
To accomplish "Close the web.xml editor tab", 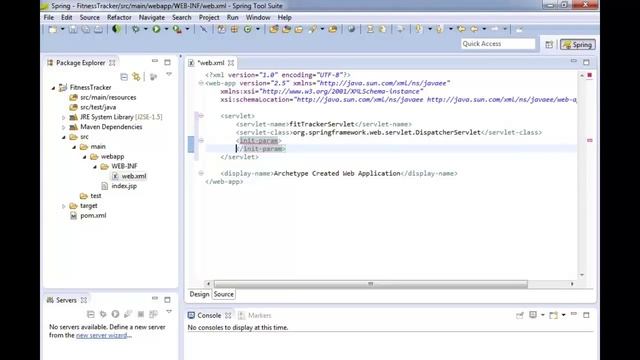I will pyautogui.click(x=231, y=63).
